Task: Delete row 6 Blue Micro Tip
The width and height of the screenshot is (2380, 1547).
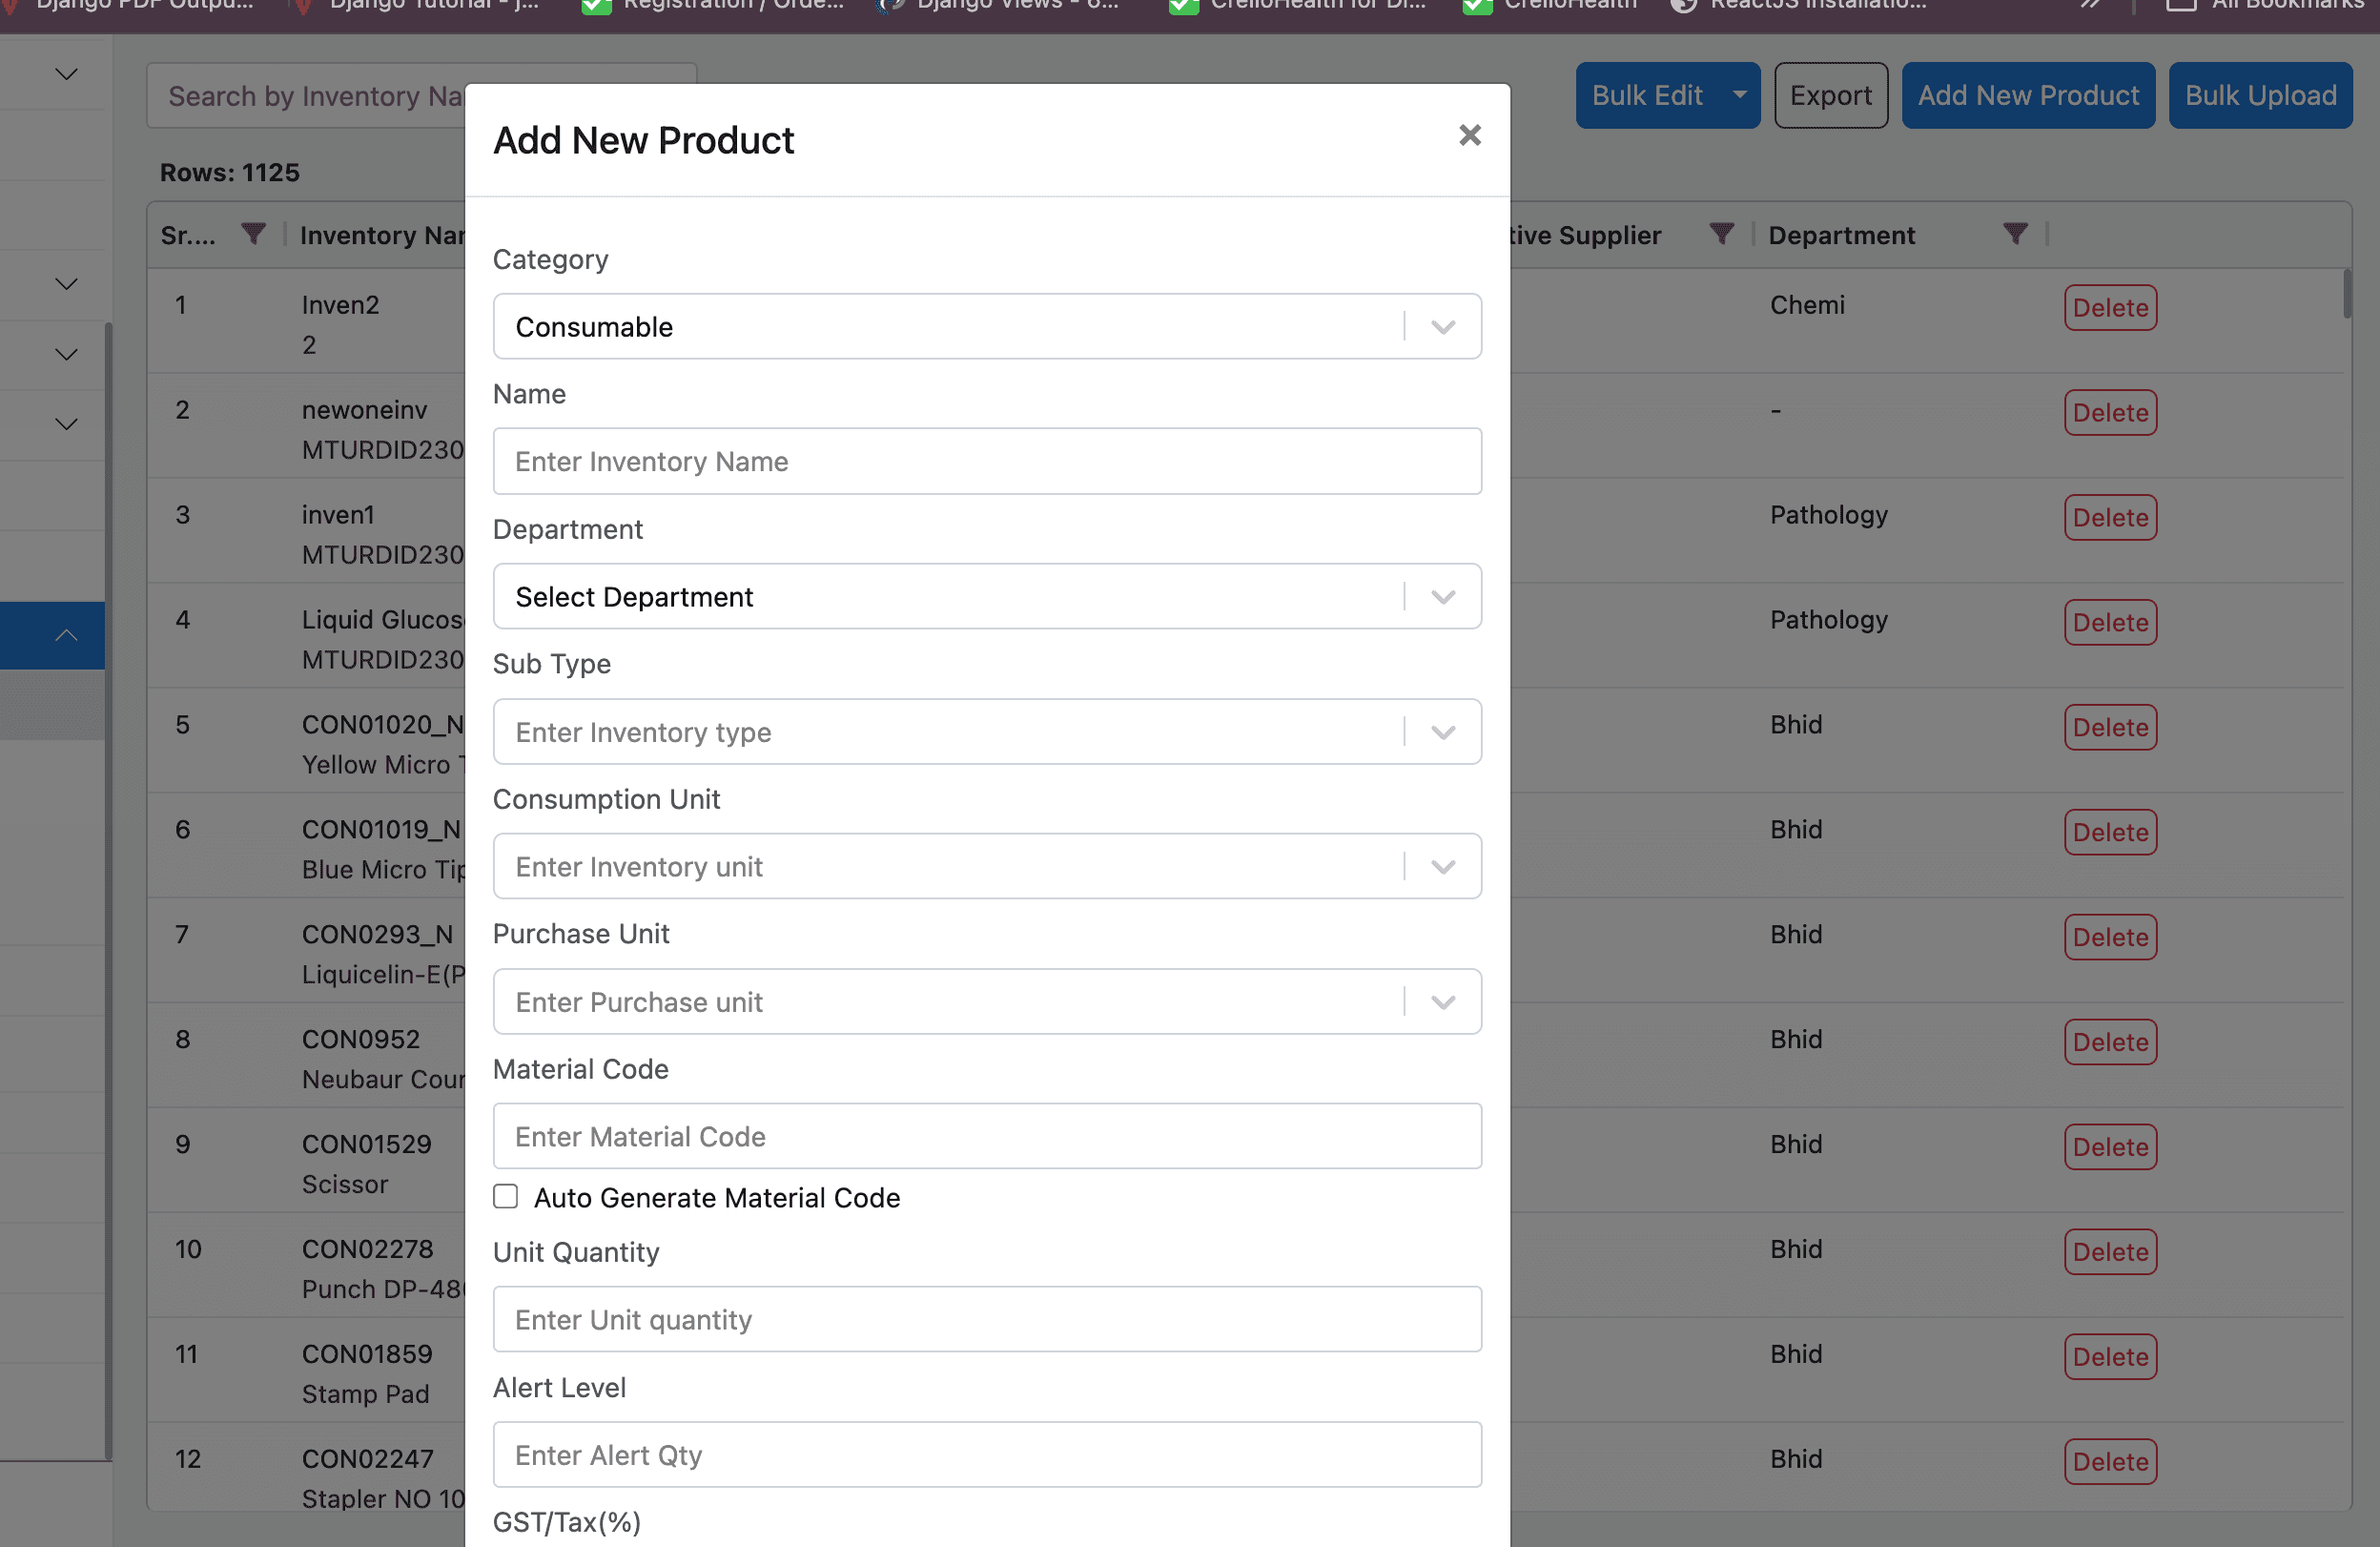Action: pyautogui.click(x=2110, y=833)
